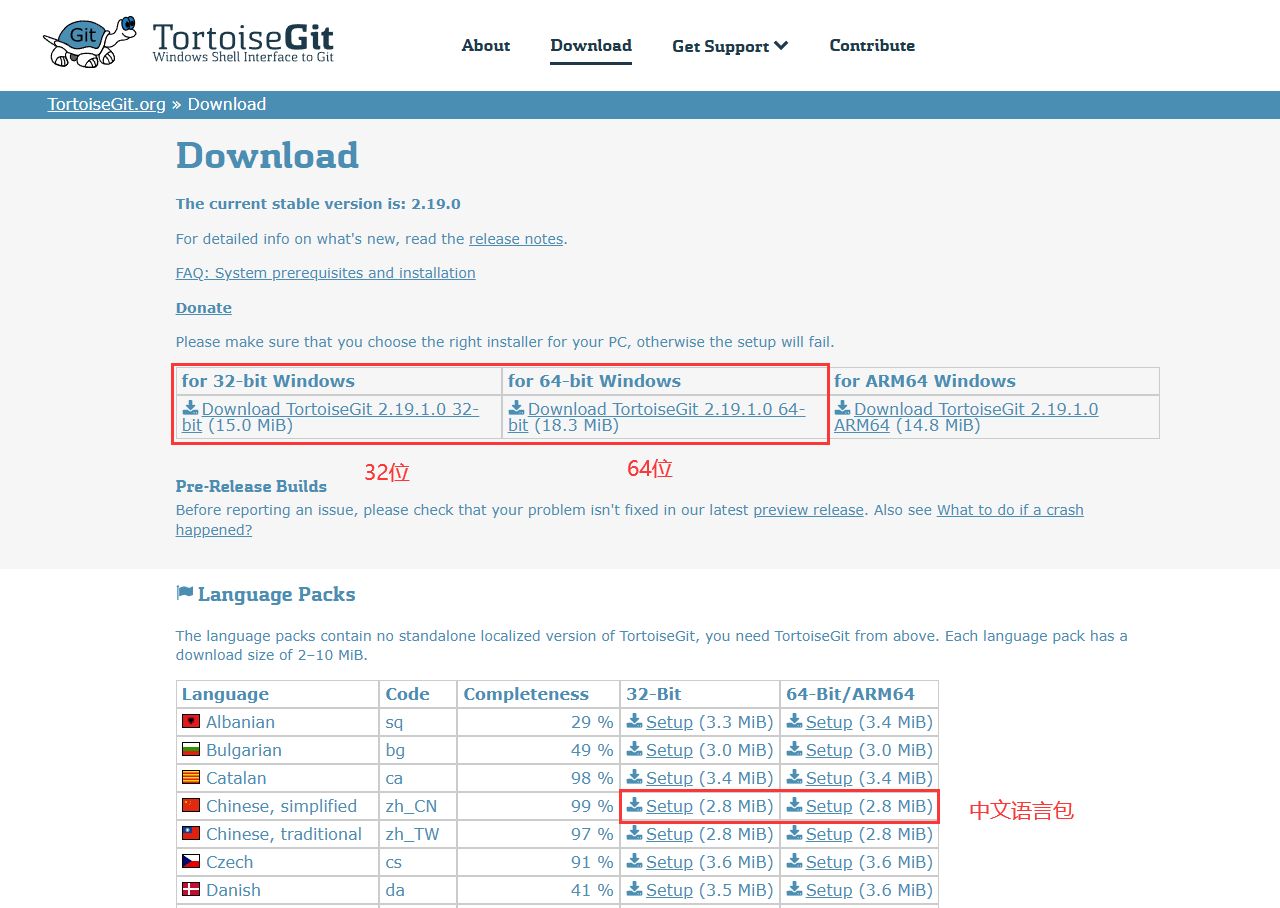
Task: Go to the Download nav item
Action: click(x=591, y=45)
